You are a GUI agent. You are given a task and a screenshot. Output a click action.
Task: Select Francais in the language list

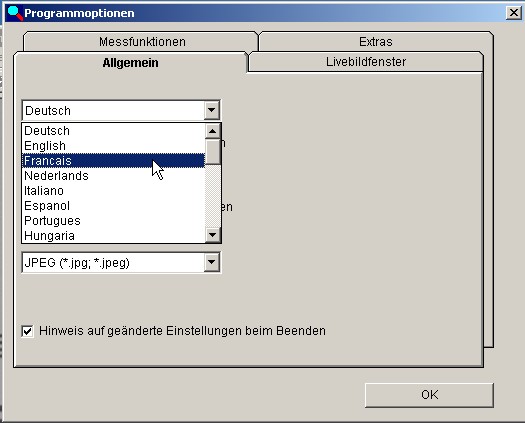click(113, 161)
